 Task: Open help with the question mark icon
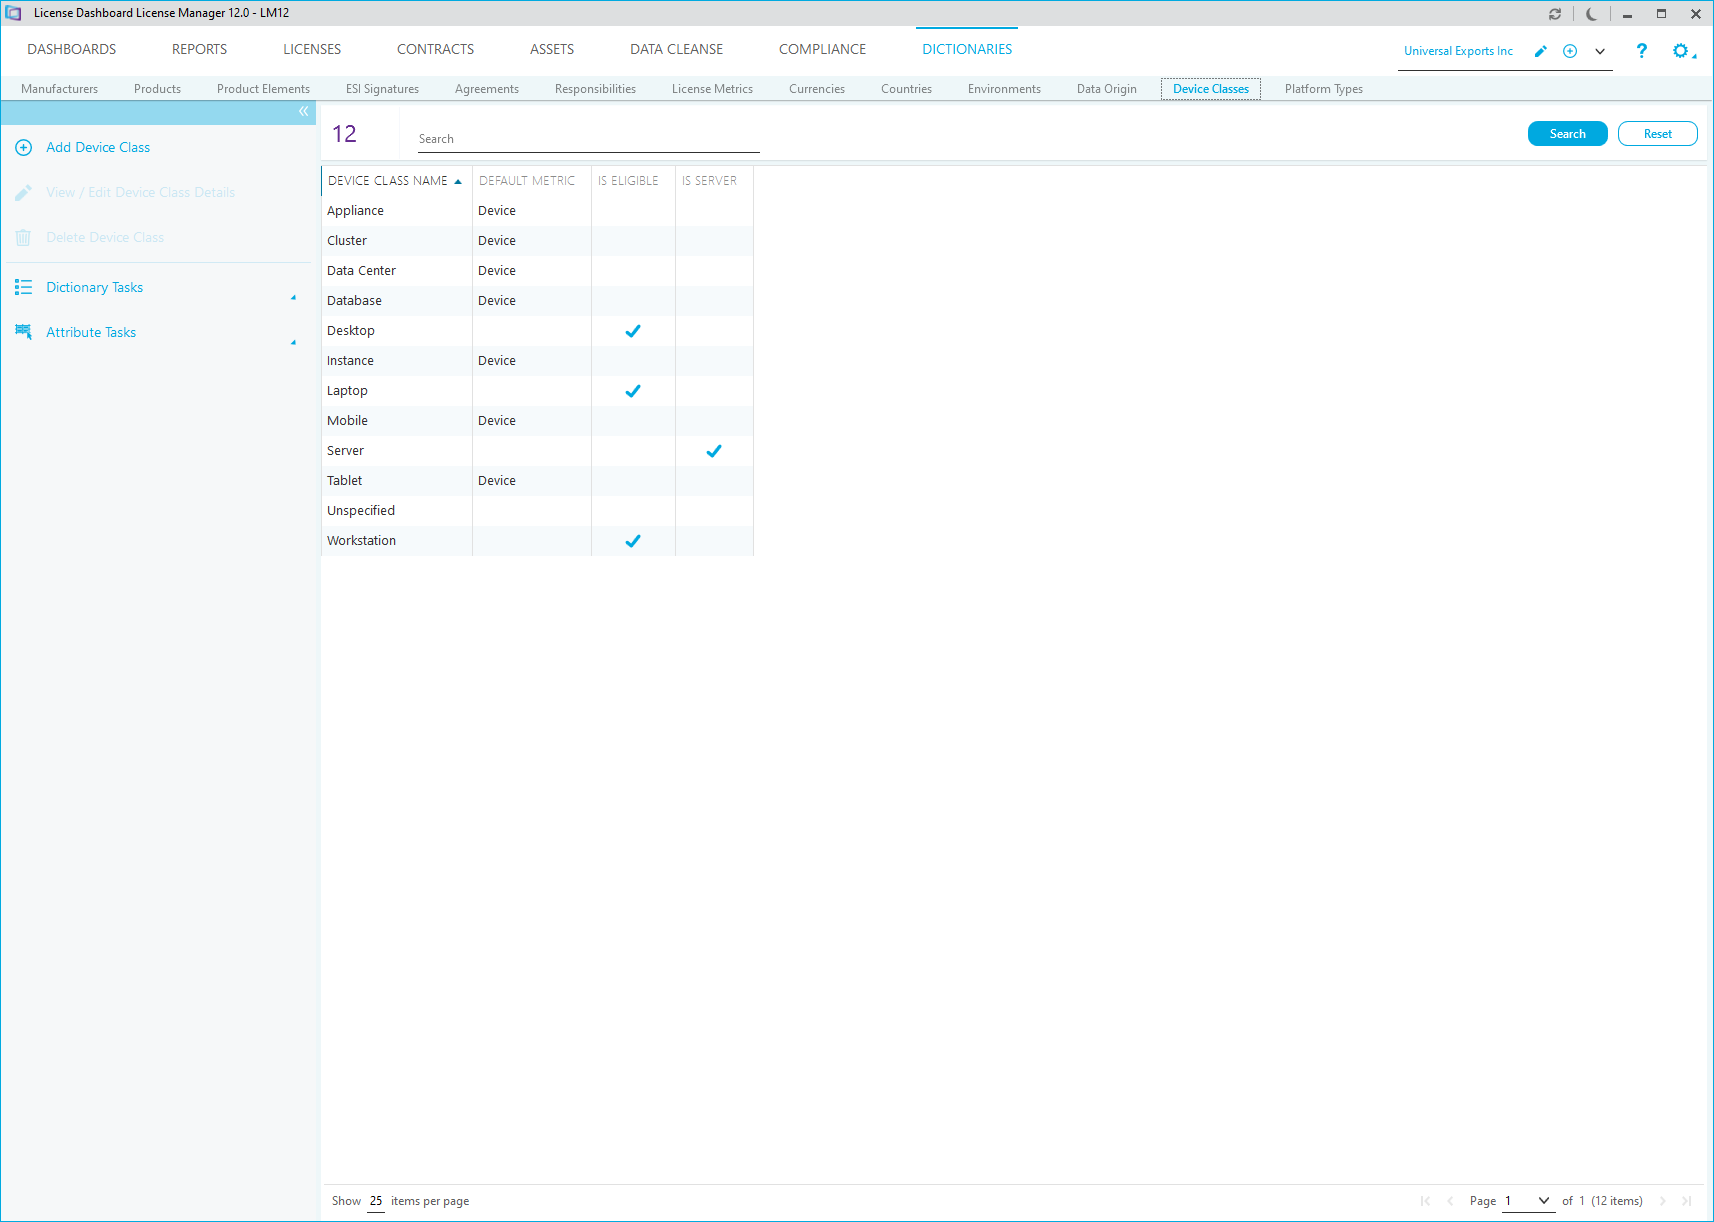[1641, 51]
